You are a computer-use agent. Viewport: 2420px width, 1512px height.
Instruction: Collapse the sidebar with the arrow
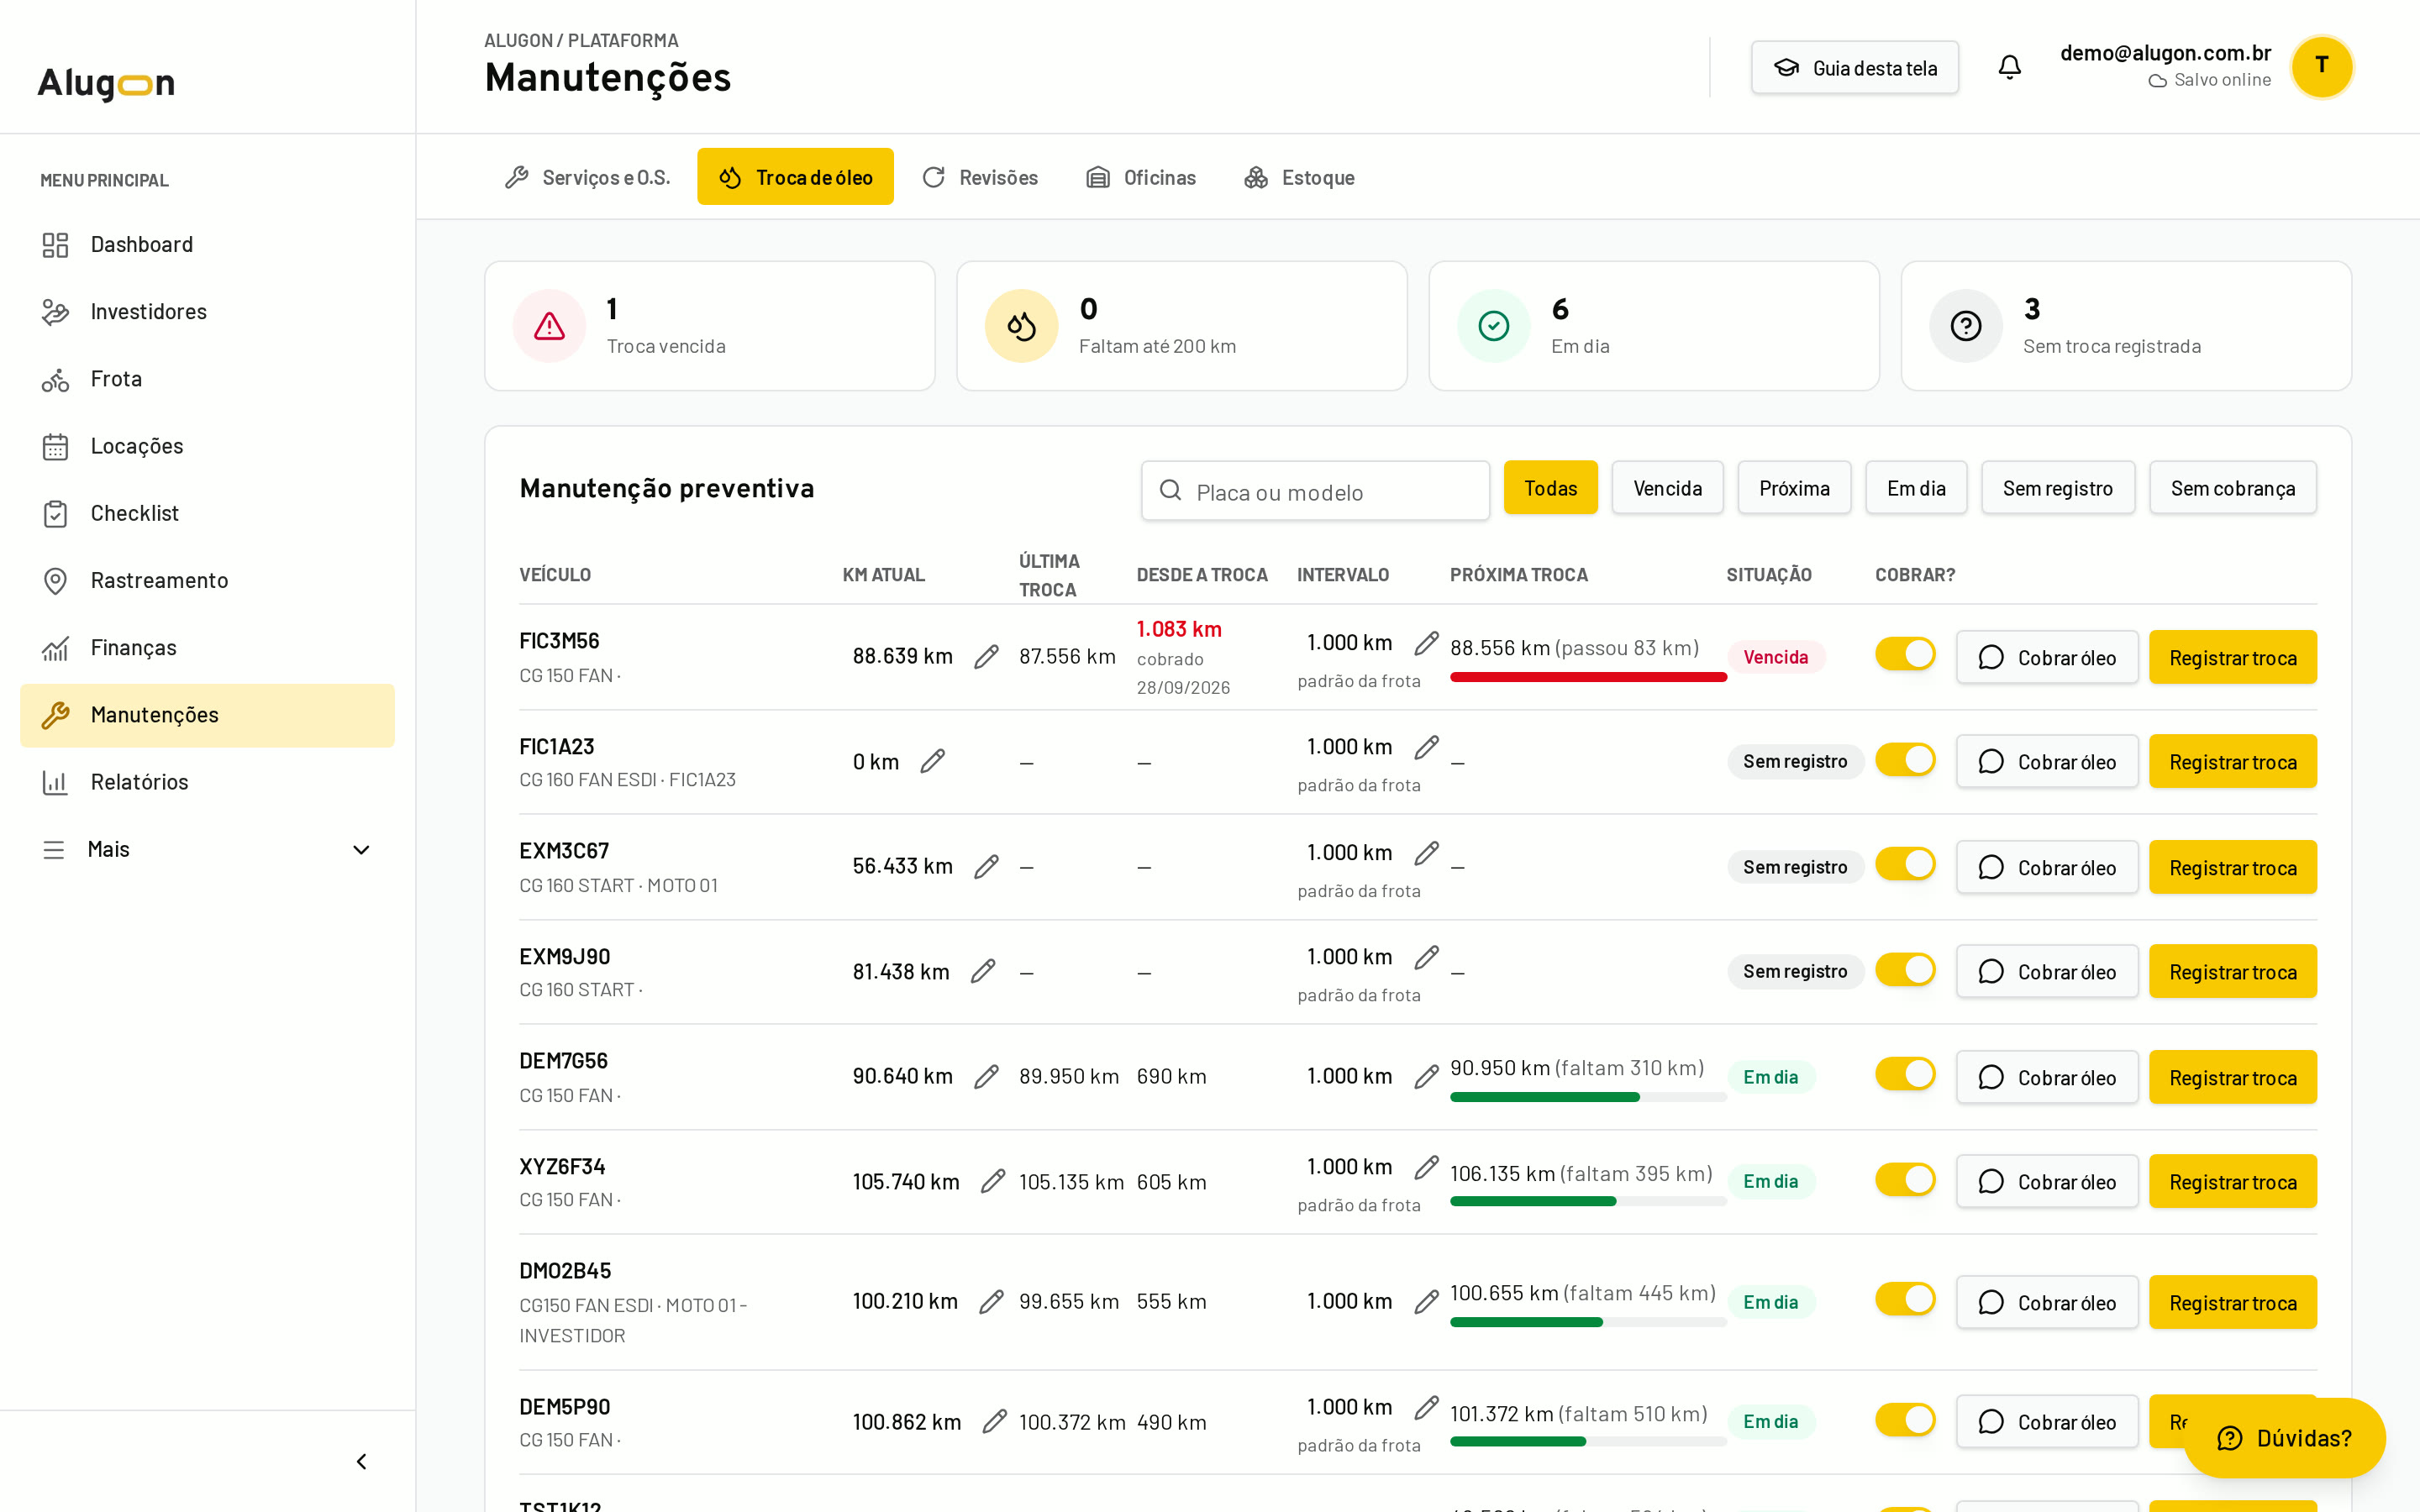pyautogui.click(x=361, y=1461)
